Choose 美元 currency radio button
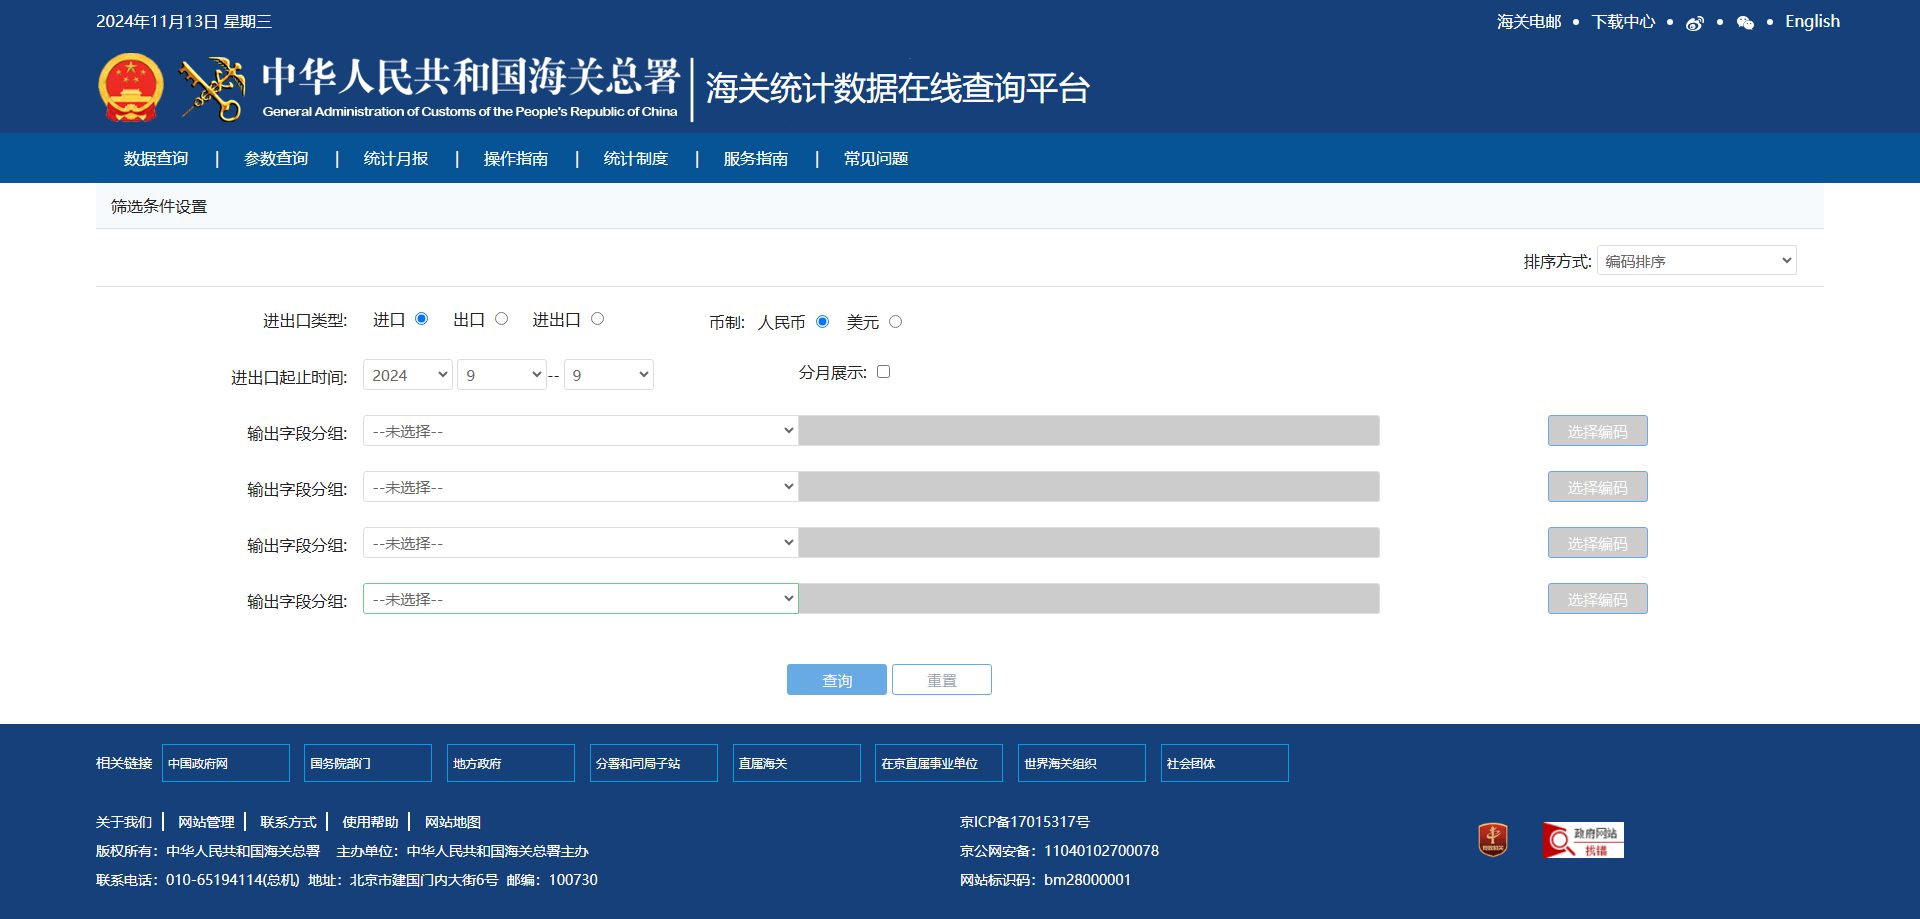This screenshot has height=919, width=1920. pyautogui.click(x=896, y=322)
